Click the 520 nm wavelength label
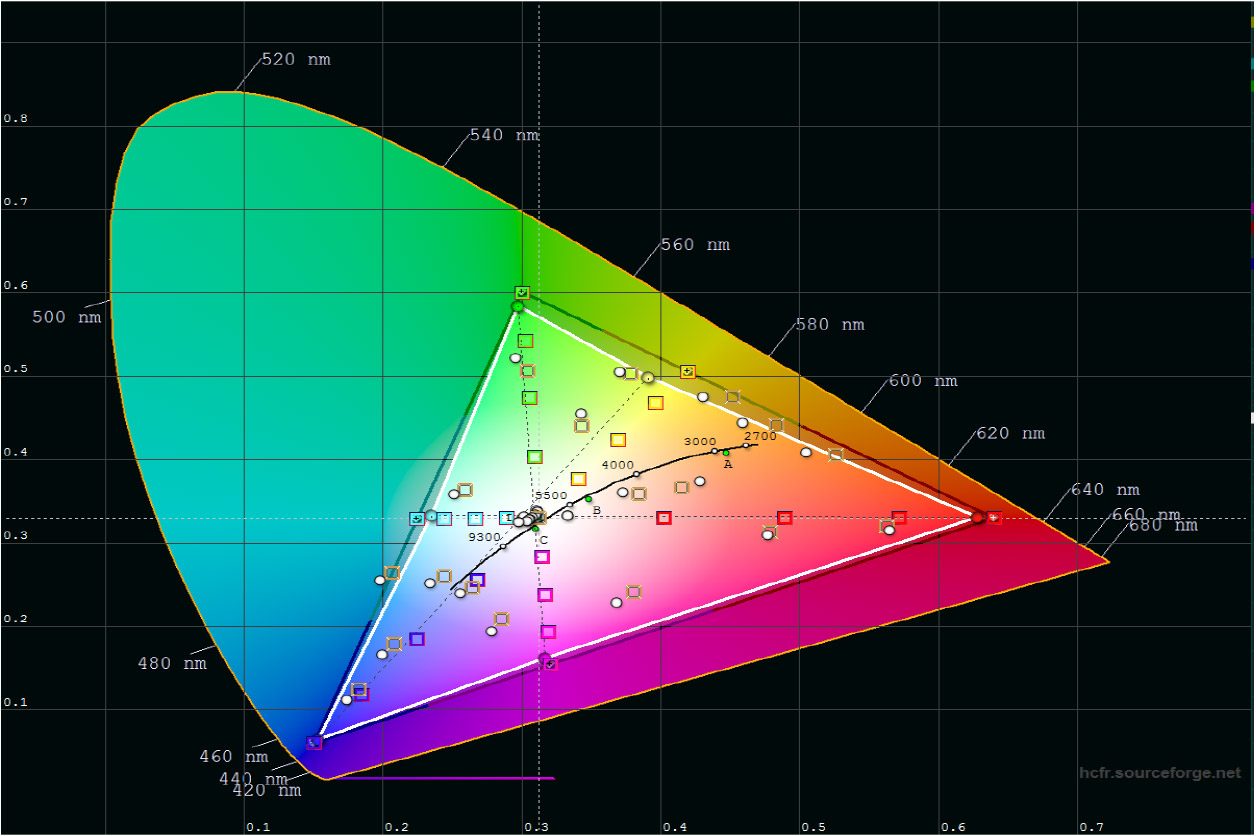The image size is (1256, 836). point(295,60)
